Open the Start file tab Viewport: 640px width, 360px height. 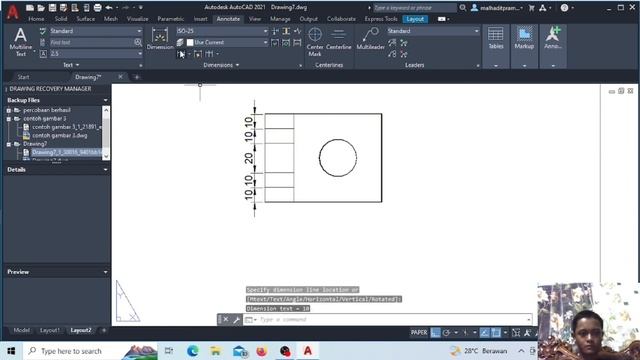click(x=23, y=77)
